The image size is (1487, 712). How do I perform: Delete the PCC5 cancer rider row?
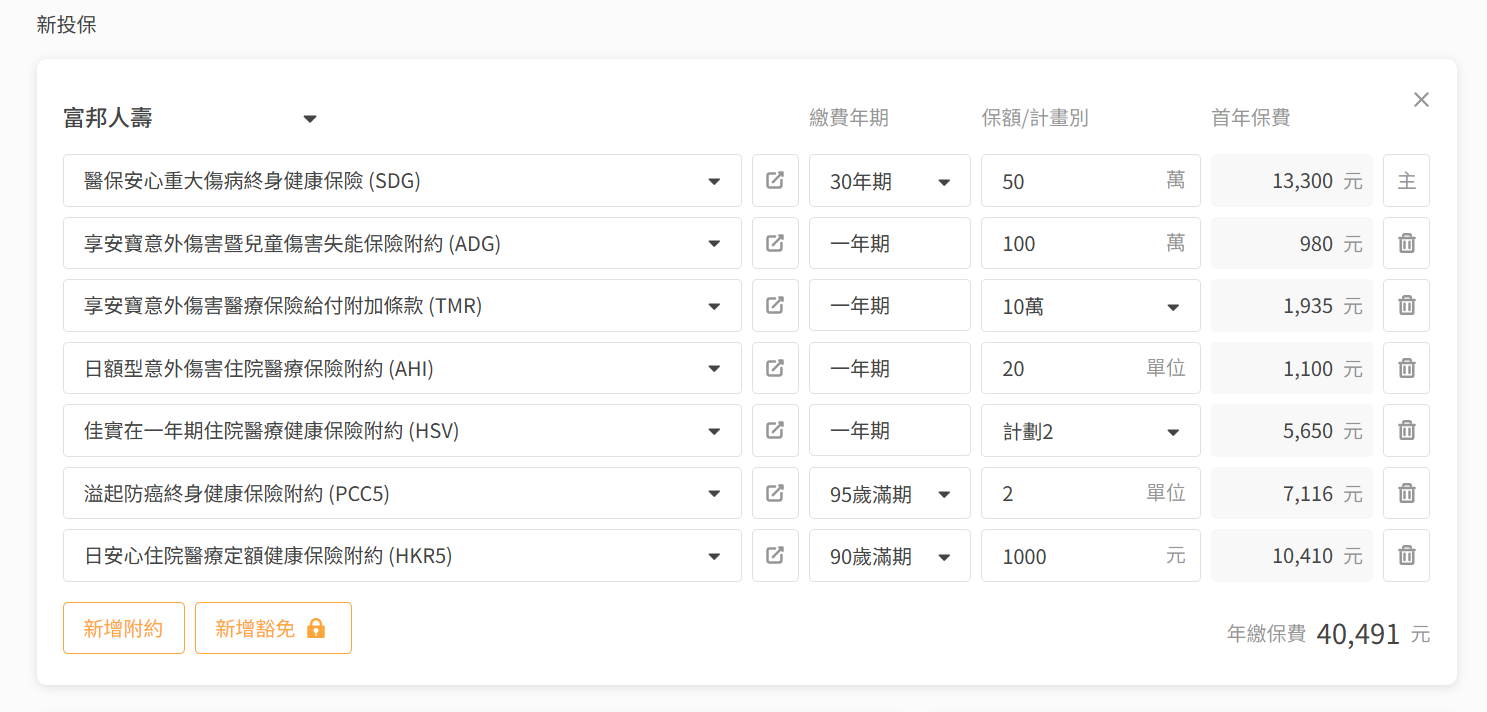(x=1406, y=493)
